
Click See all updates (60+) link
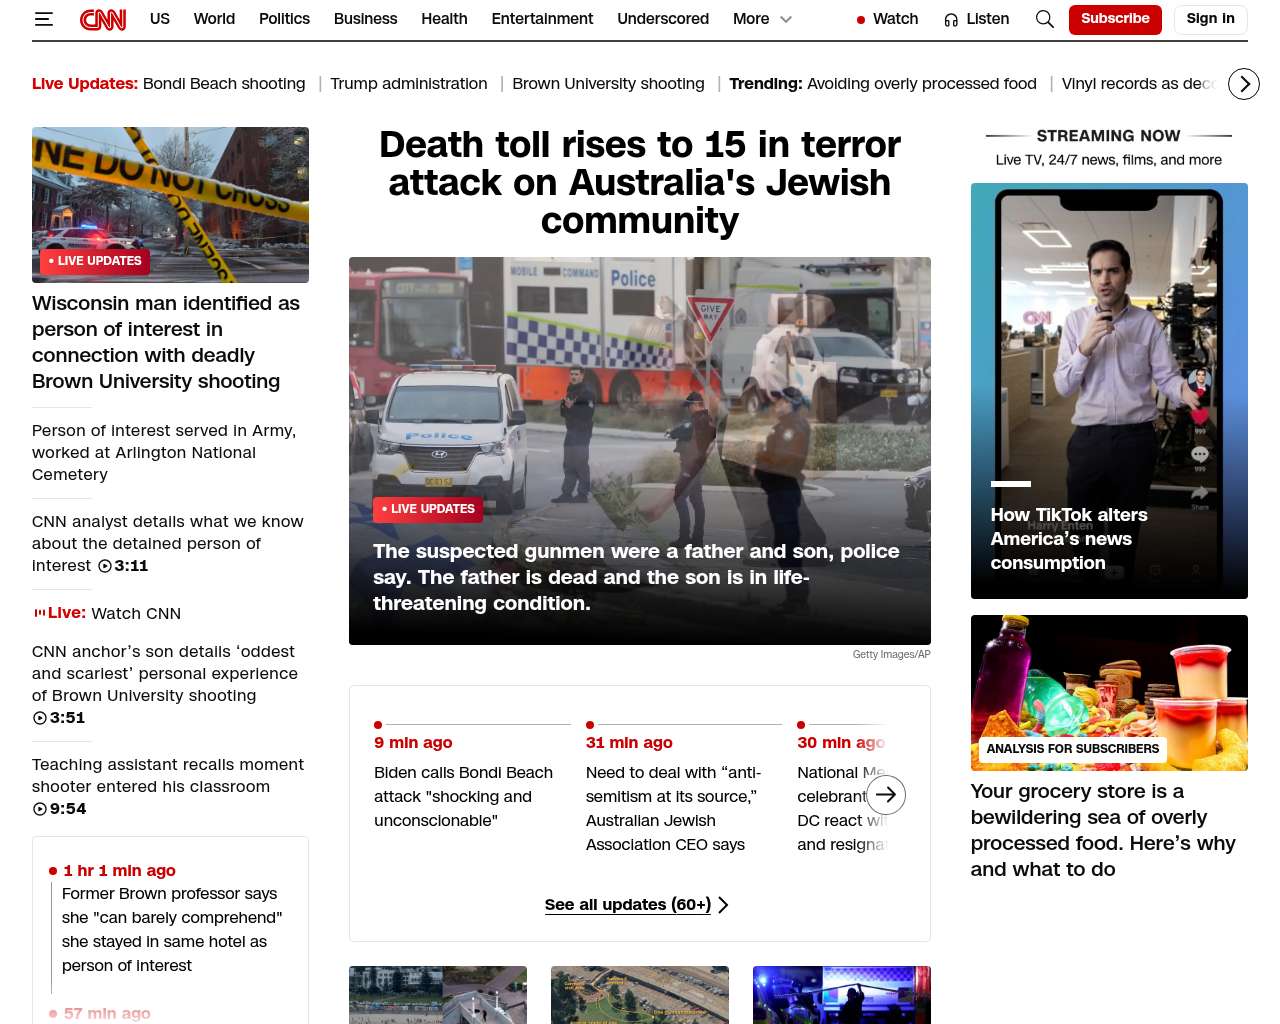click(x=628, y=905)
